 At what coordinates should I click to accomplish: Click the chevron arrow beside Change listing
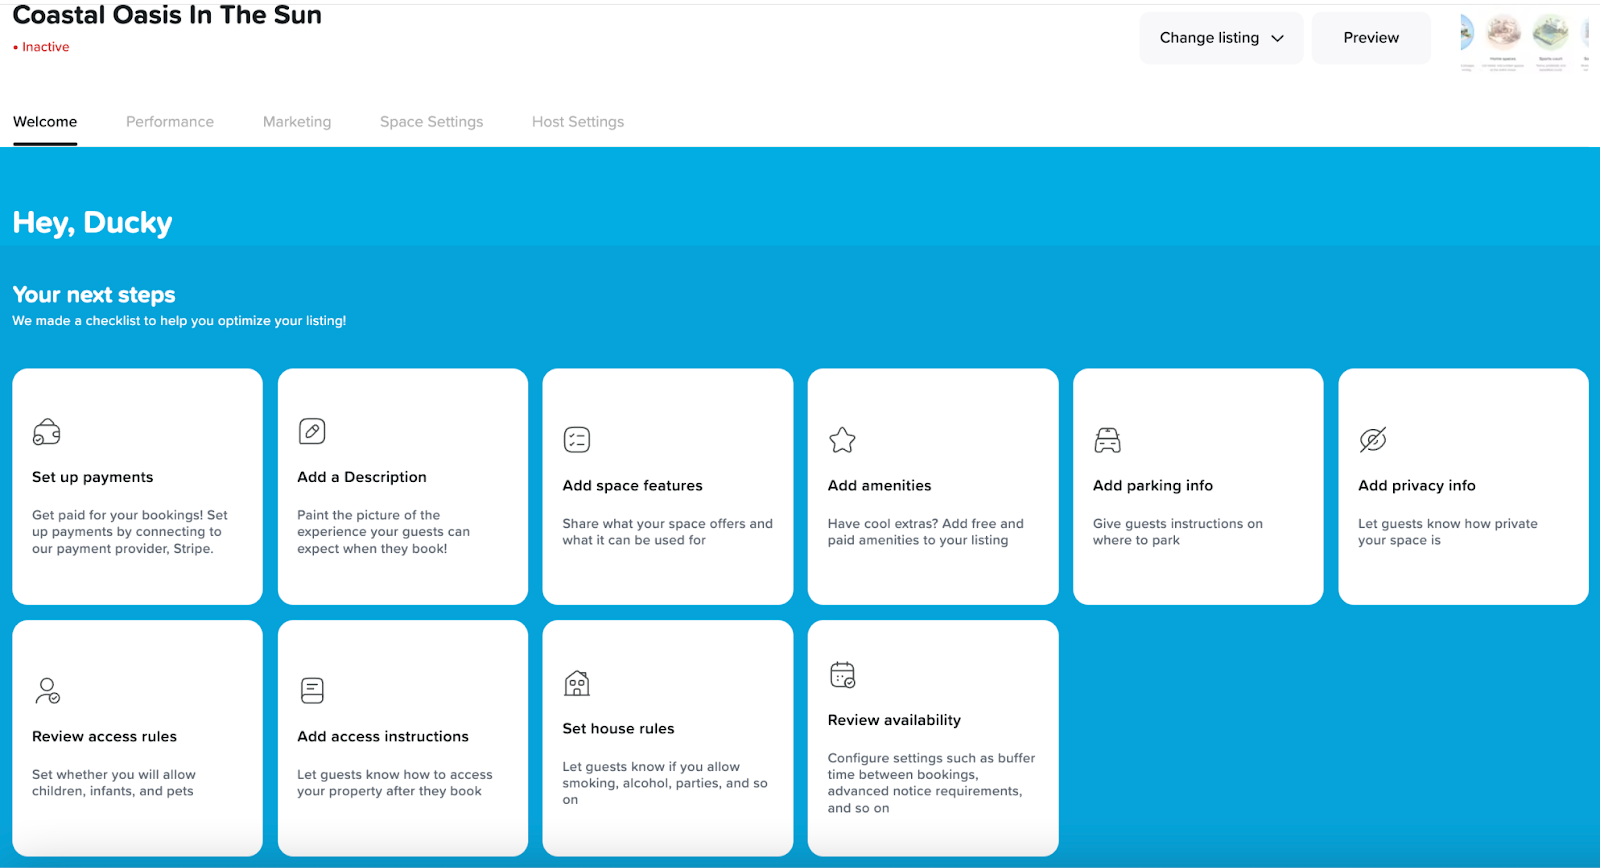coord(1277,39)
